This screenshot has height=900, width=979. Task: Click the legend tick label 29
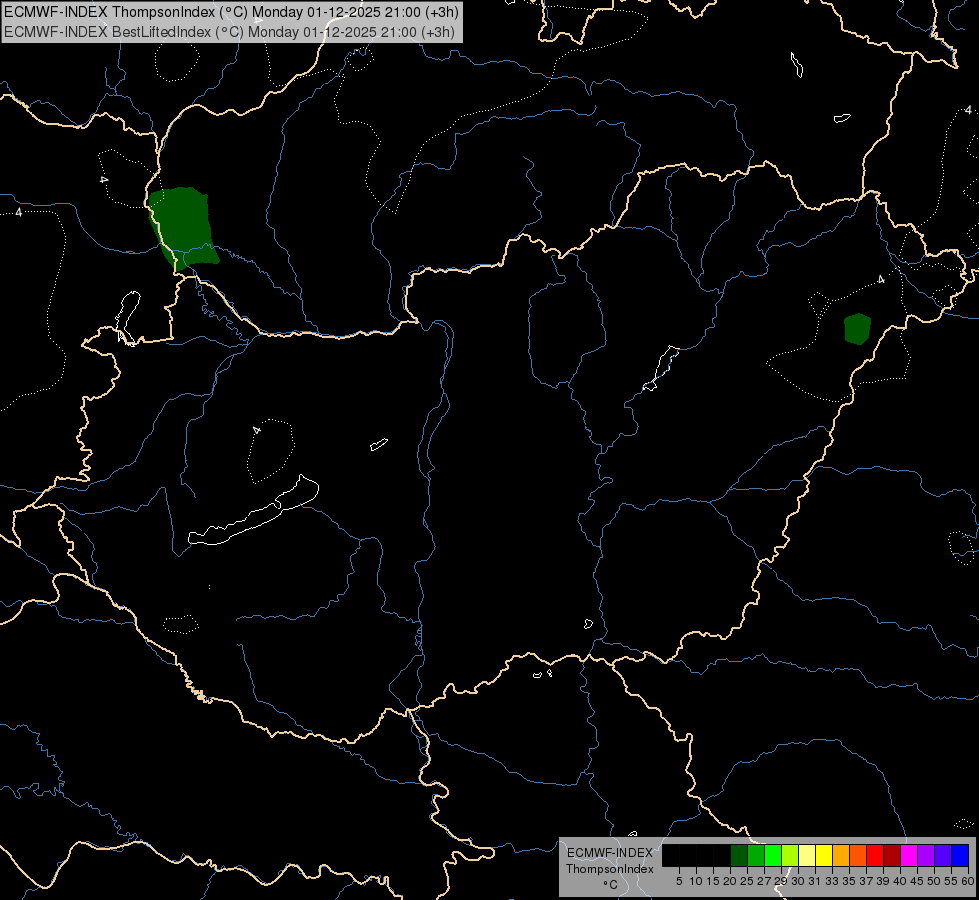[x=780, y=881]
